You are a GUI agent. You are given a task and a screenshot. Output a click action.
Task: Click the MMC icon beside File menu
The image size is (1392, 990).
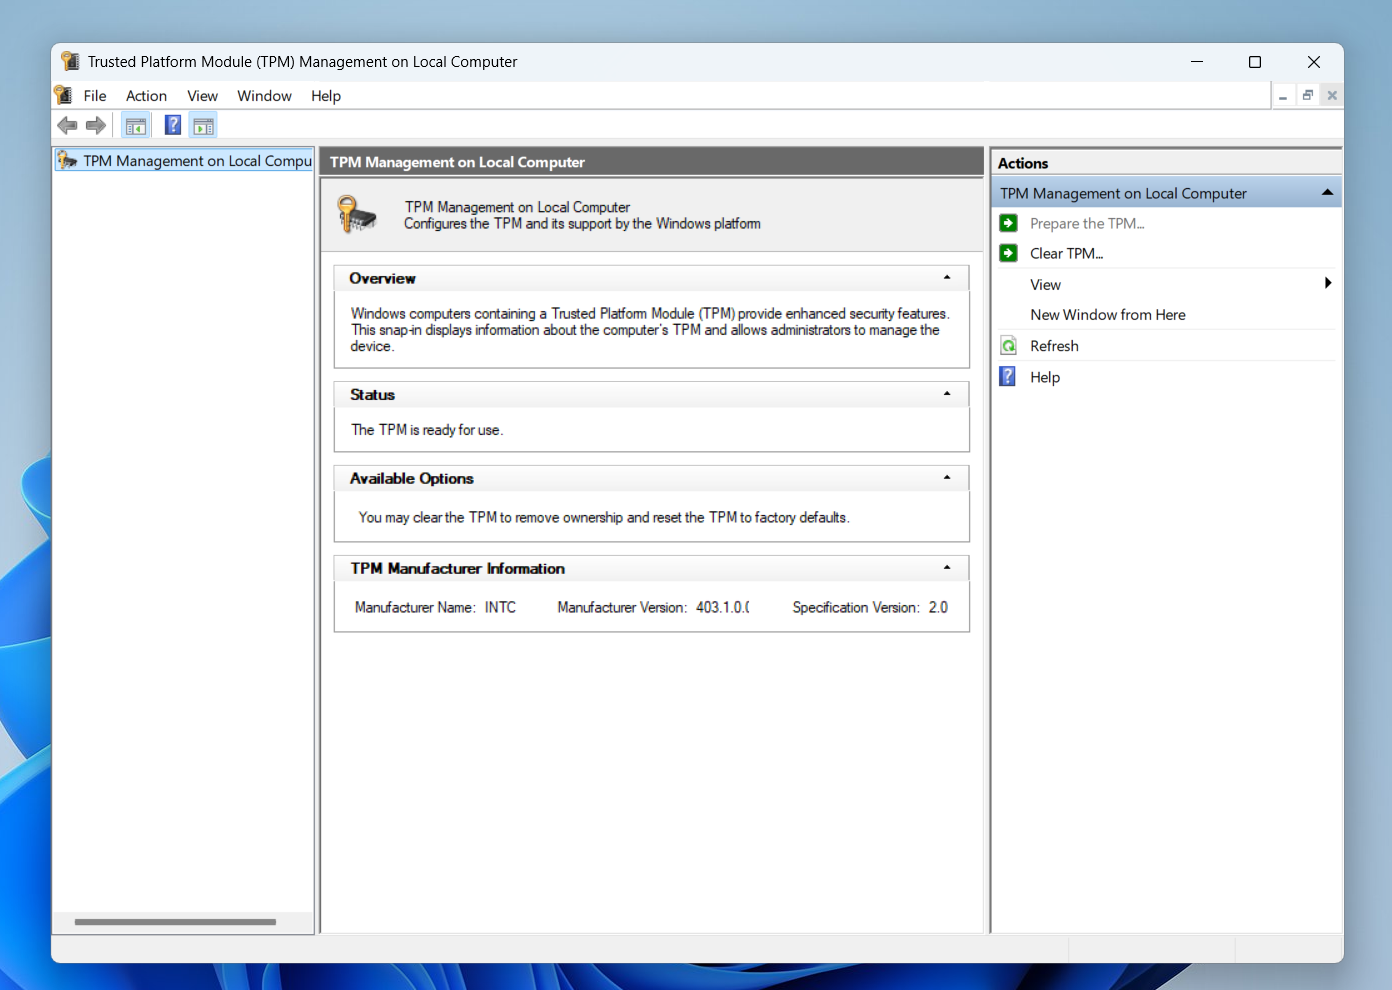pos(63,95)
